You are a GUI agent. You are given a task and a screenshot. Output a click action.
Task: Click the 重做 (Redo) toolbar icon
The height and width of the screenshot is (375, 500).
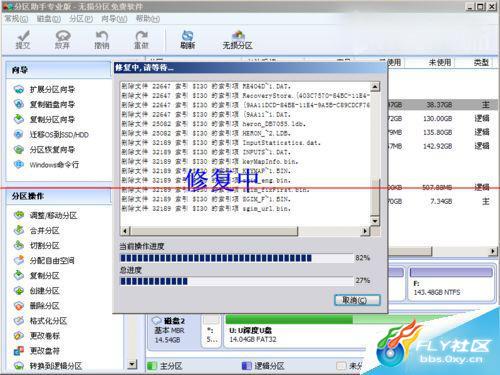[x=141, y=40]
